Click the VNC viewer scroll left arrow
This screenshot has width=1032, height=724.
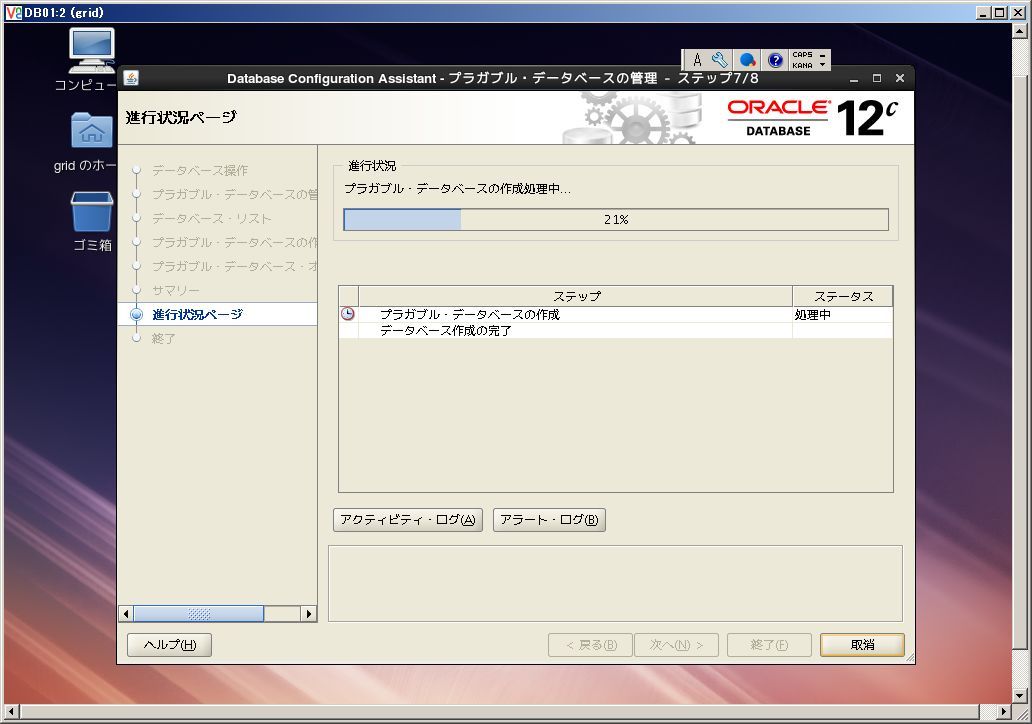tap(11, 711)
